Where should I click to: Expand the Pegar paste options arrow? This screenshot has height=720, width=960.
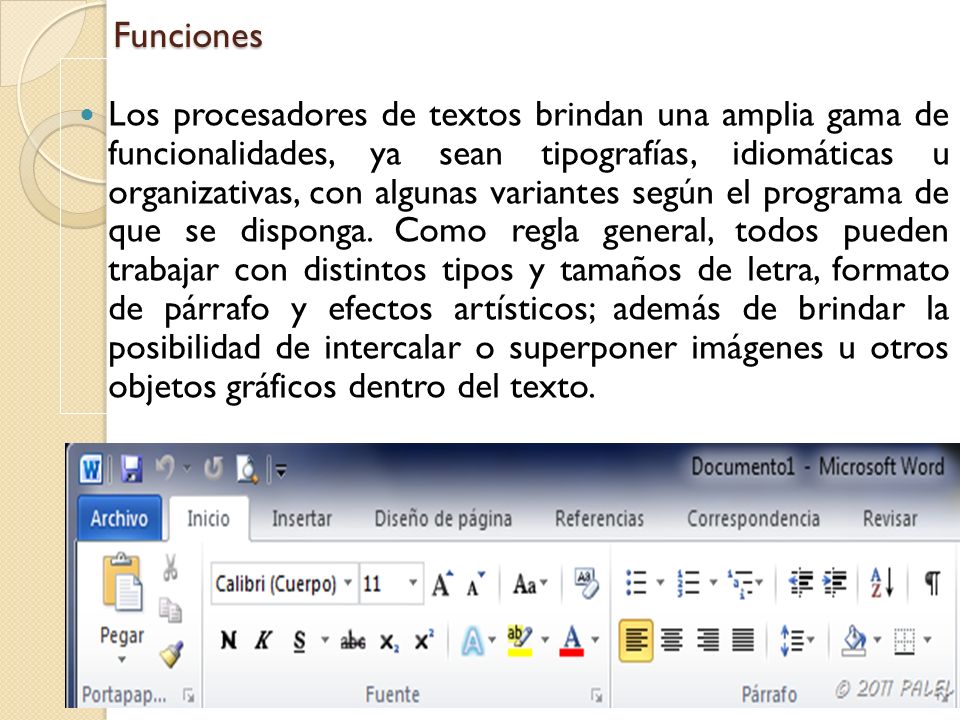(x=122, y=659)
